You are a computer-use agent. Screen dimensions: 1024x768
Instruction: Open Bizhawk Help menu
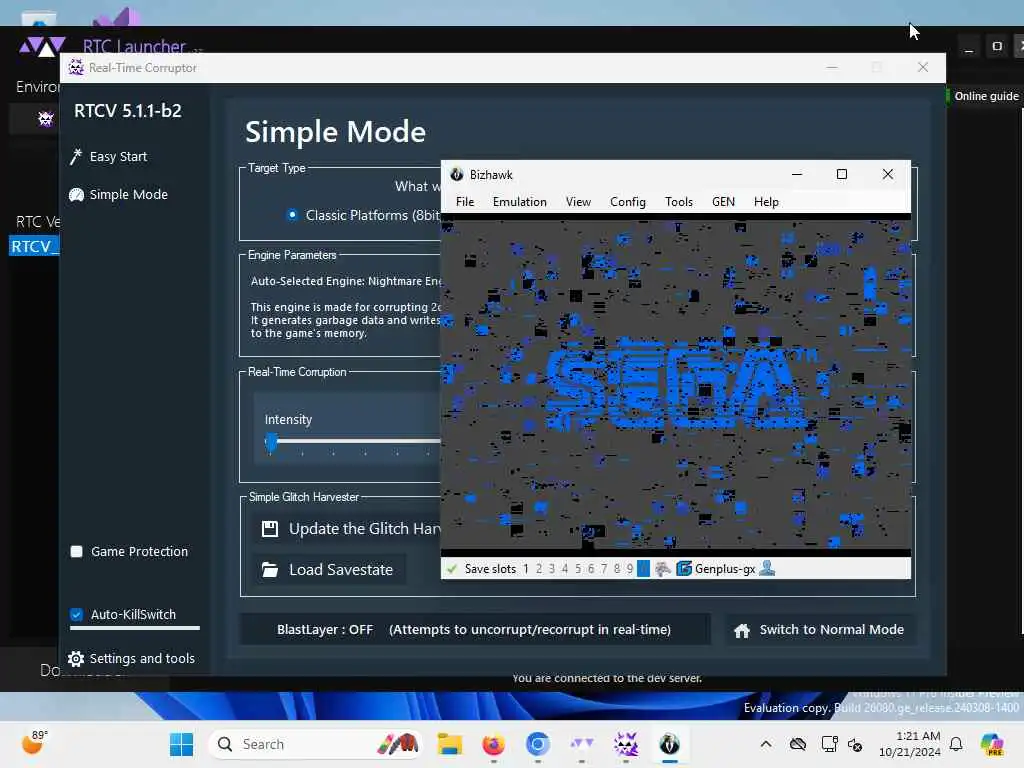[766, 202]
